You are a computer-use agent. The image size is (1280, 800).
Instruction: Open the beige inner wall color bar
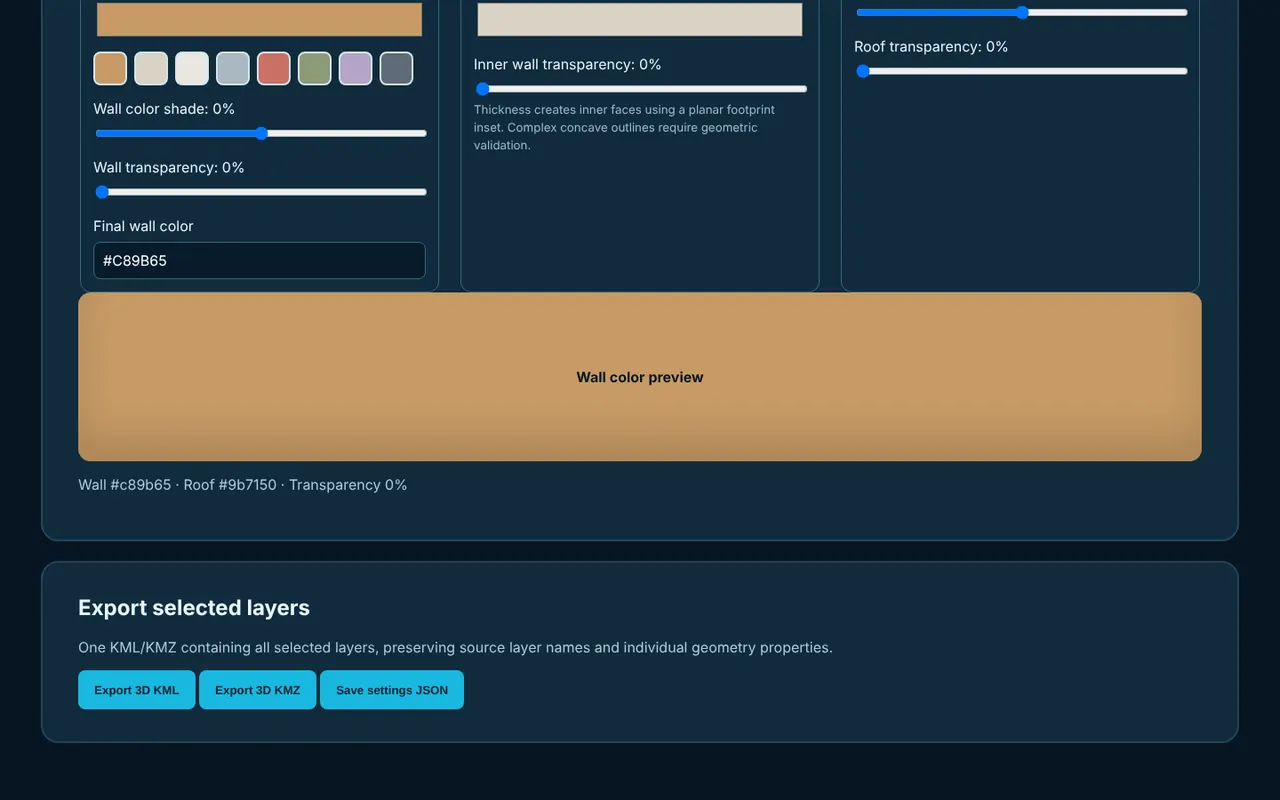(640, 19)
